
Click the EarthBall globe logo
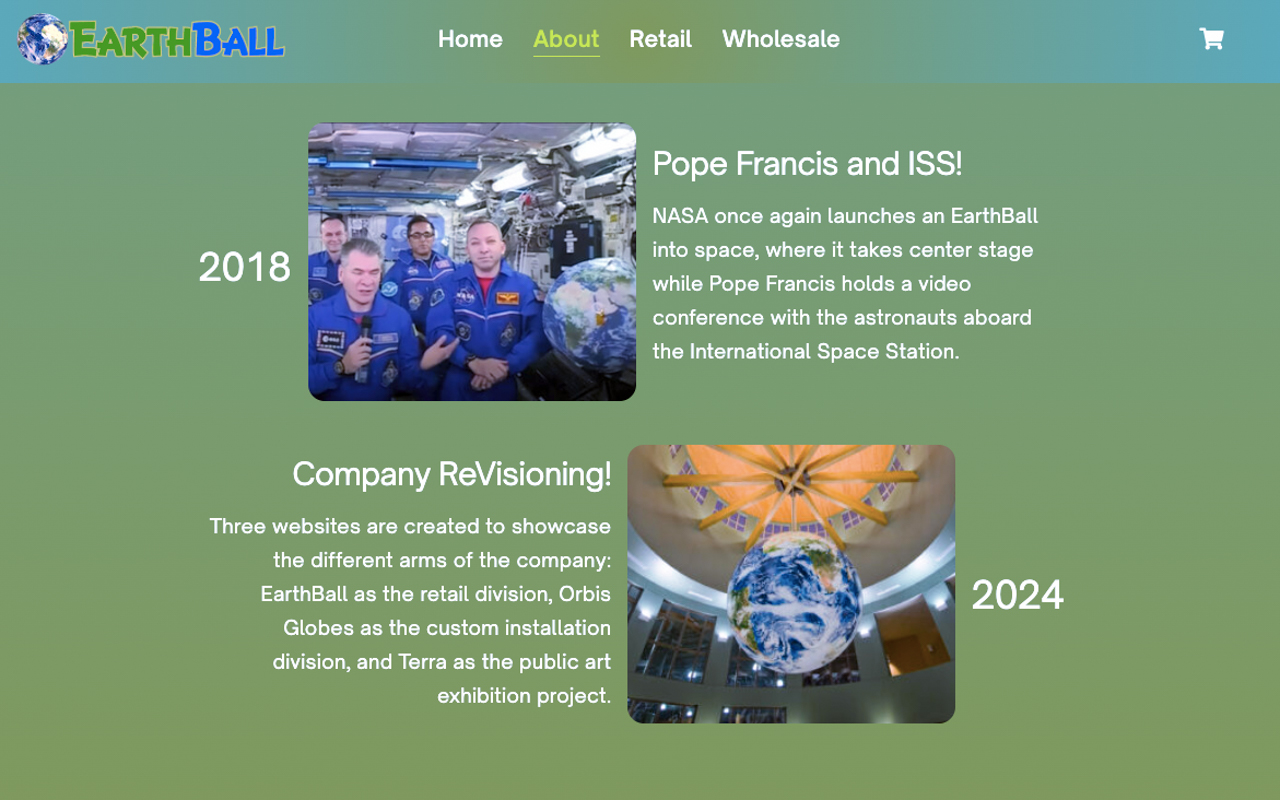pos(151,39)
